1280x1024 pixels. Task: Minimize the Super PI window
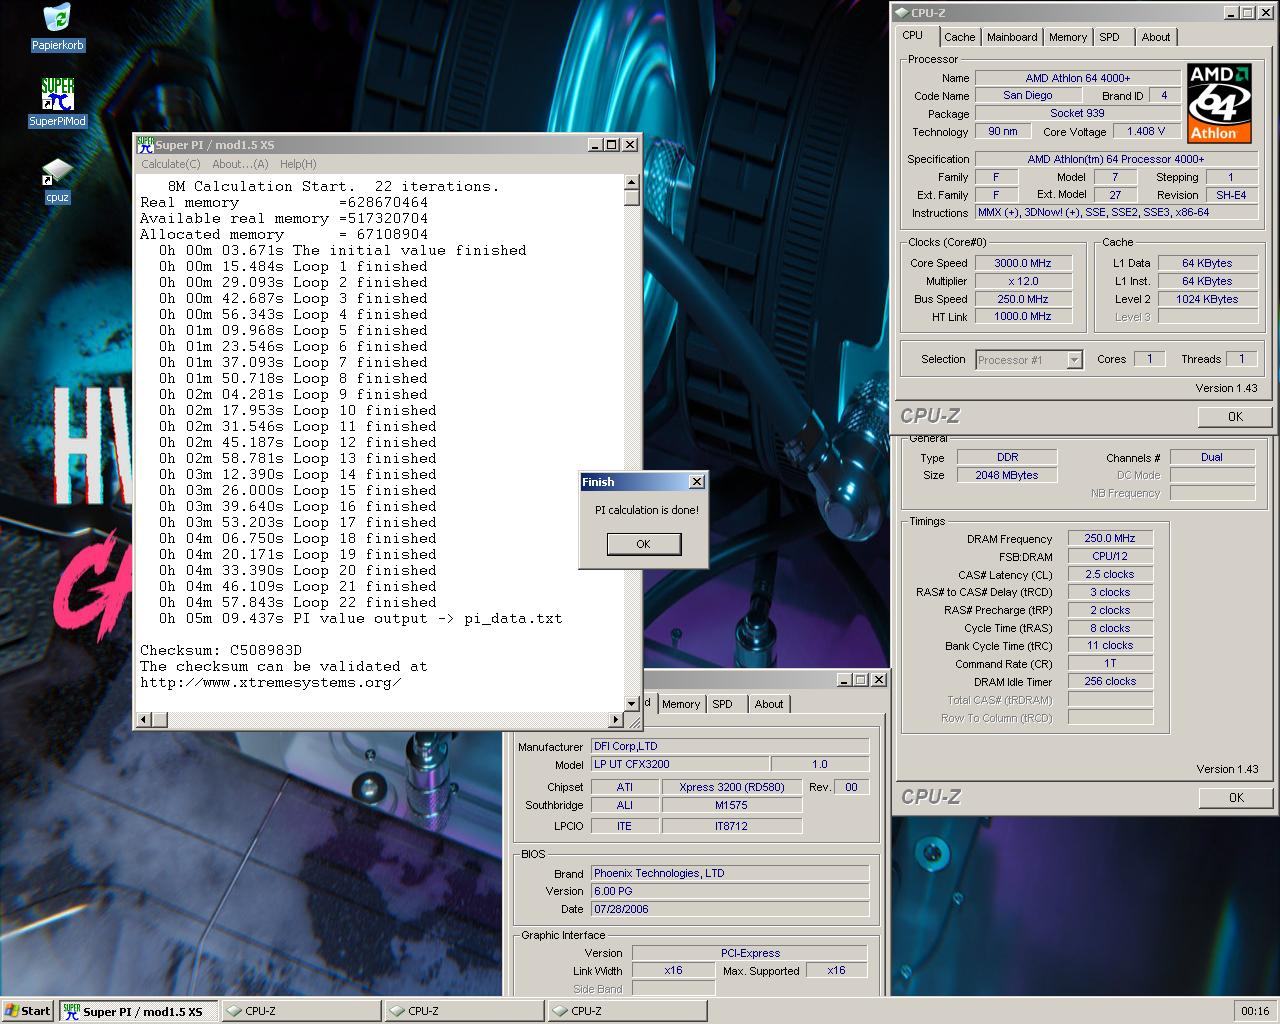click(595, 145)
